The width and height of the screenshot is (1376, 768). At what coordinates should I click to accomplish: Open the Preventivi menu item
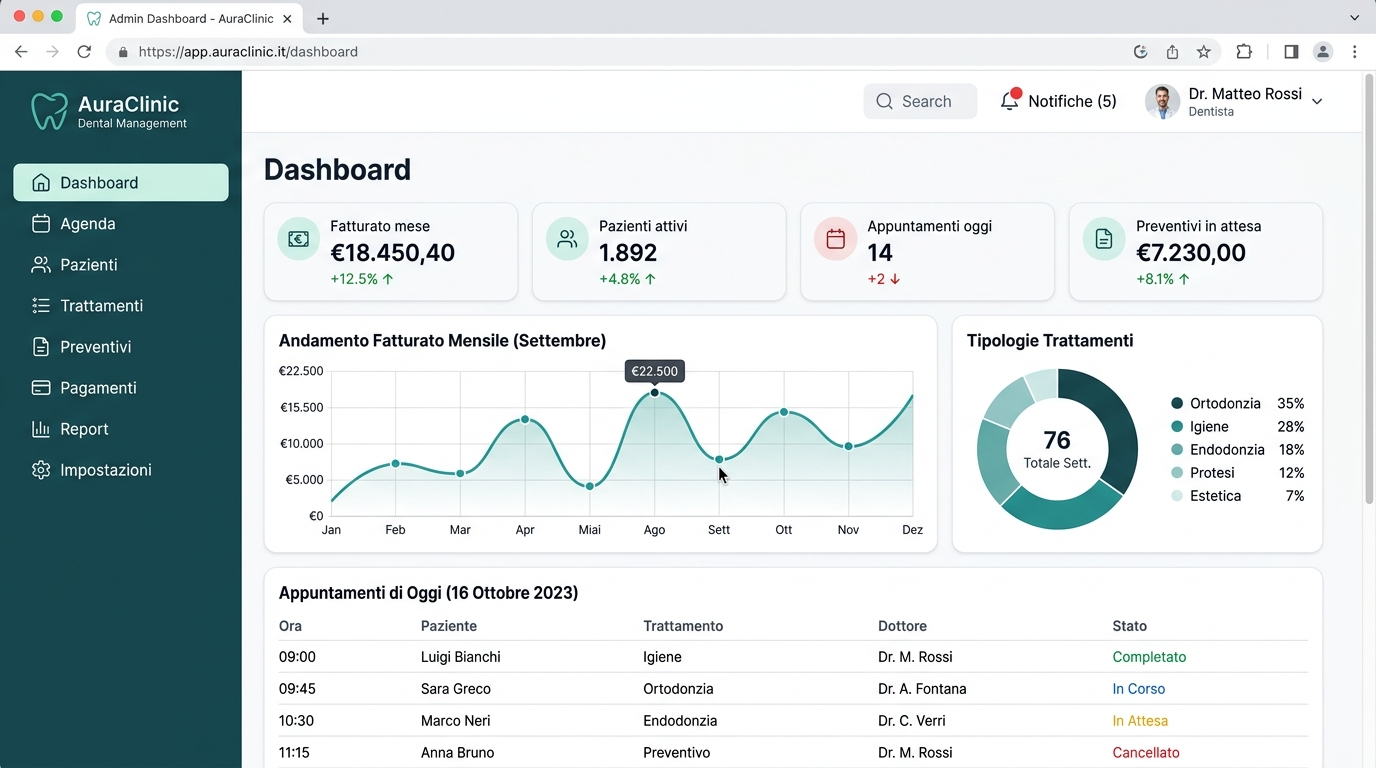point(121,347)
